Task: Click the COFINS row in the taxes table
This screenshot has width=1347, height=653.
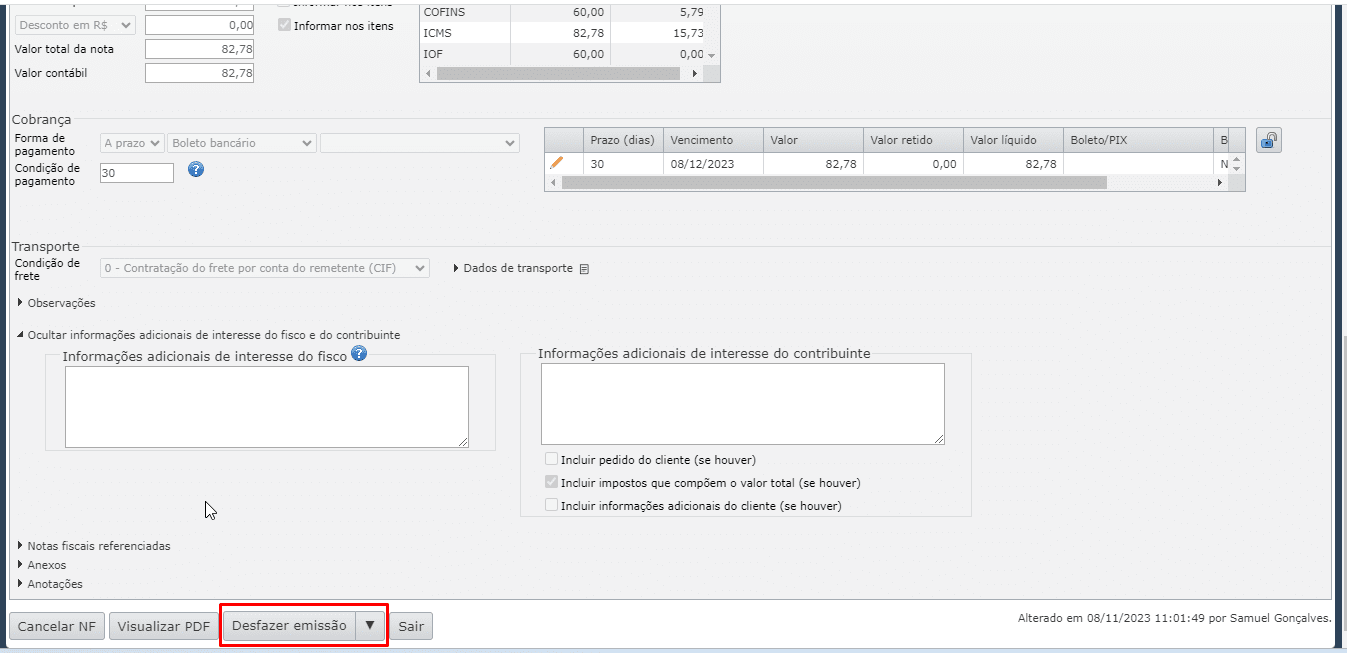Action: pyautogui.click(x=563, y=12)
